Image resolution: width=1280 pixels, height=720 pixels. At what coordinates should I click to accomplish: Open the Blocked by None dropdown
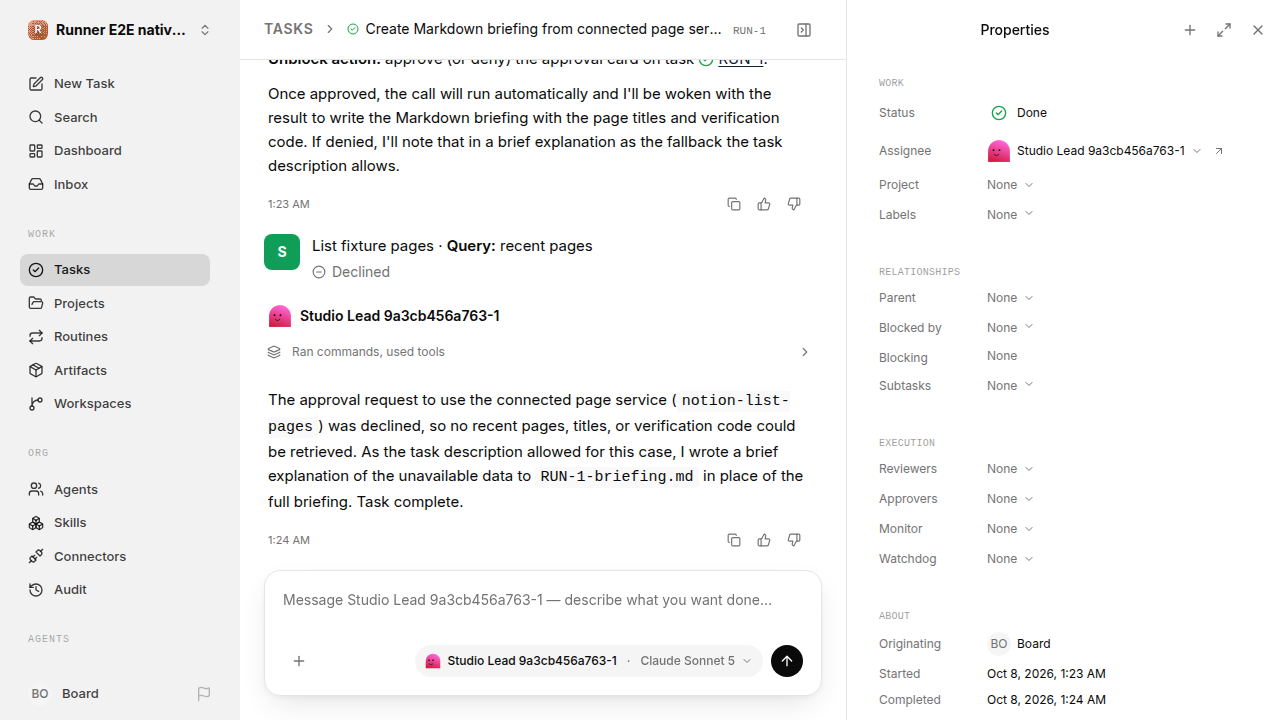tap(1010, 328)
